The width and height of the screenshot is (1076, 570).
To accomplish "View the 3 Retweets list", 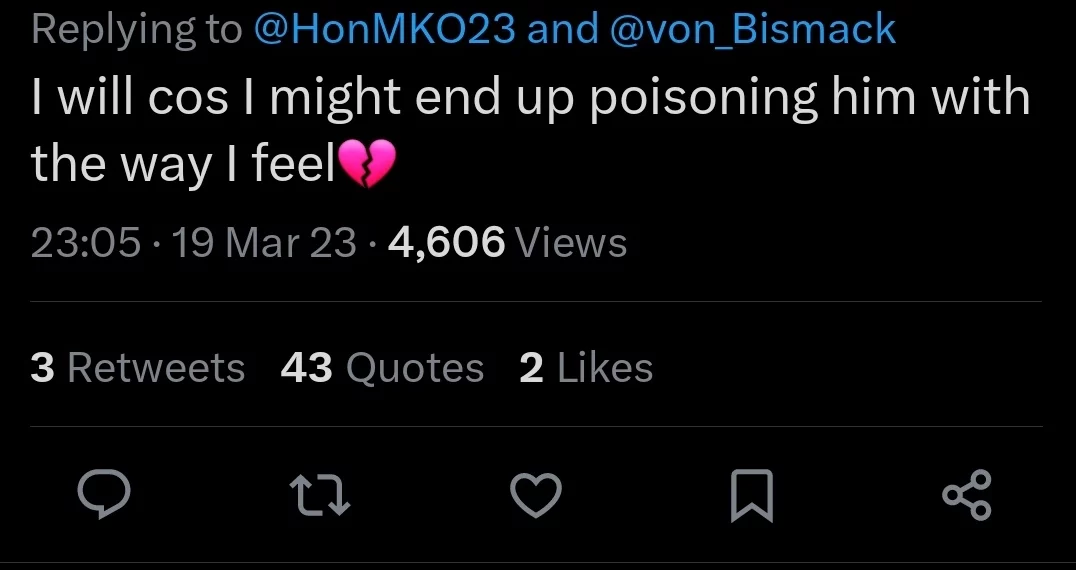I will [x=138, y=368].
